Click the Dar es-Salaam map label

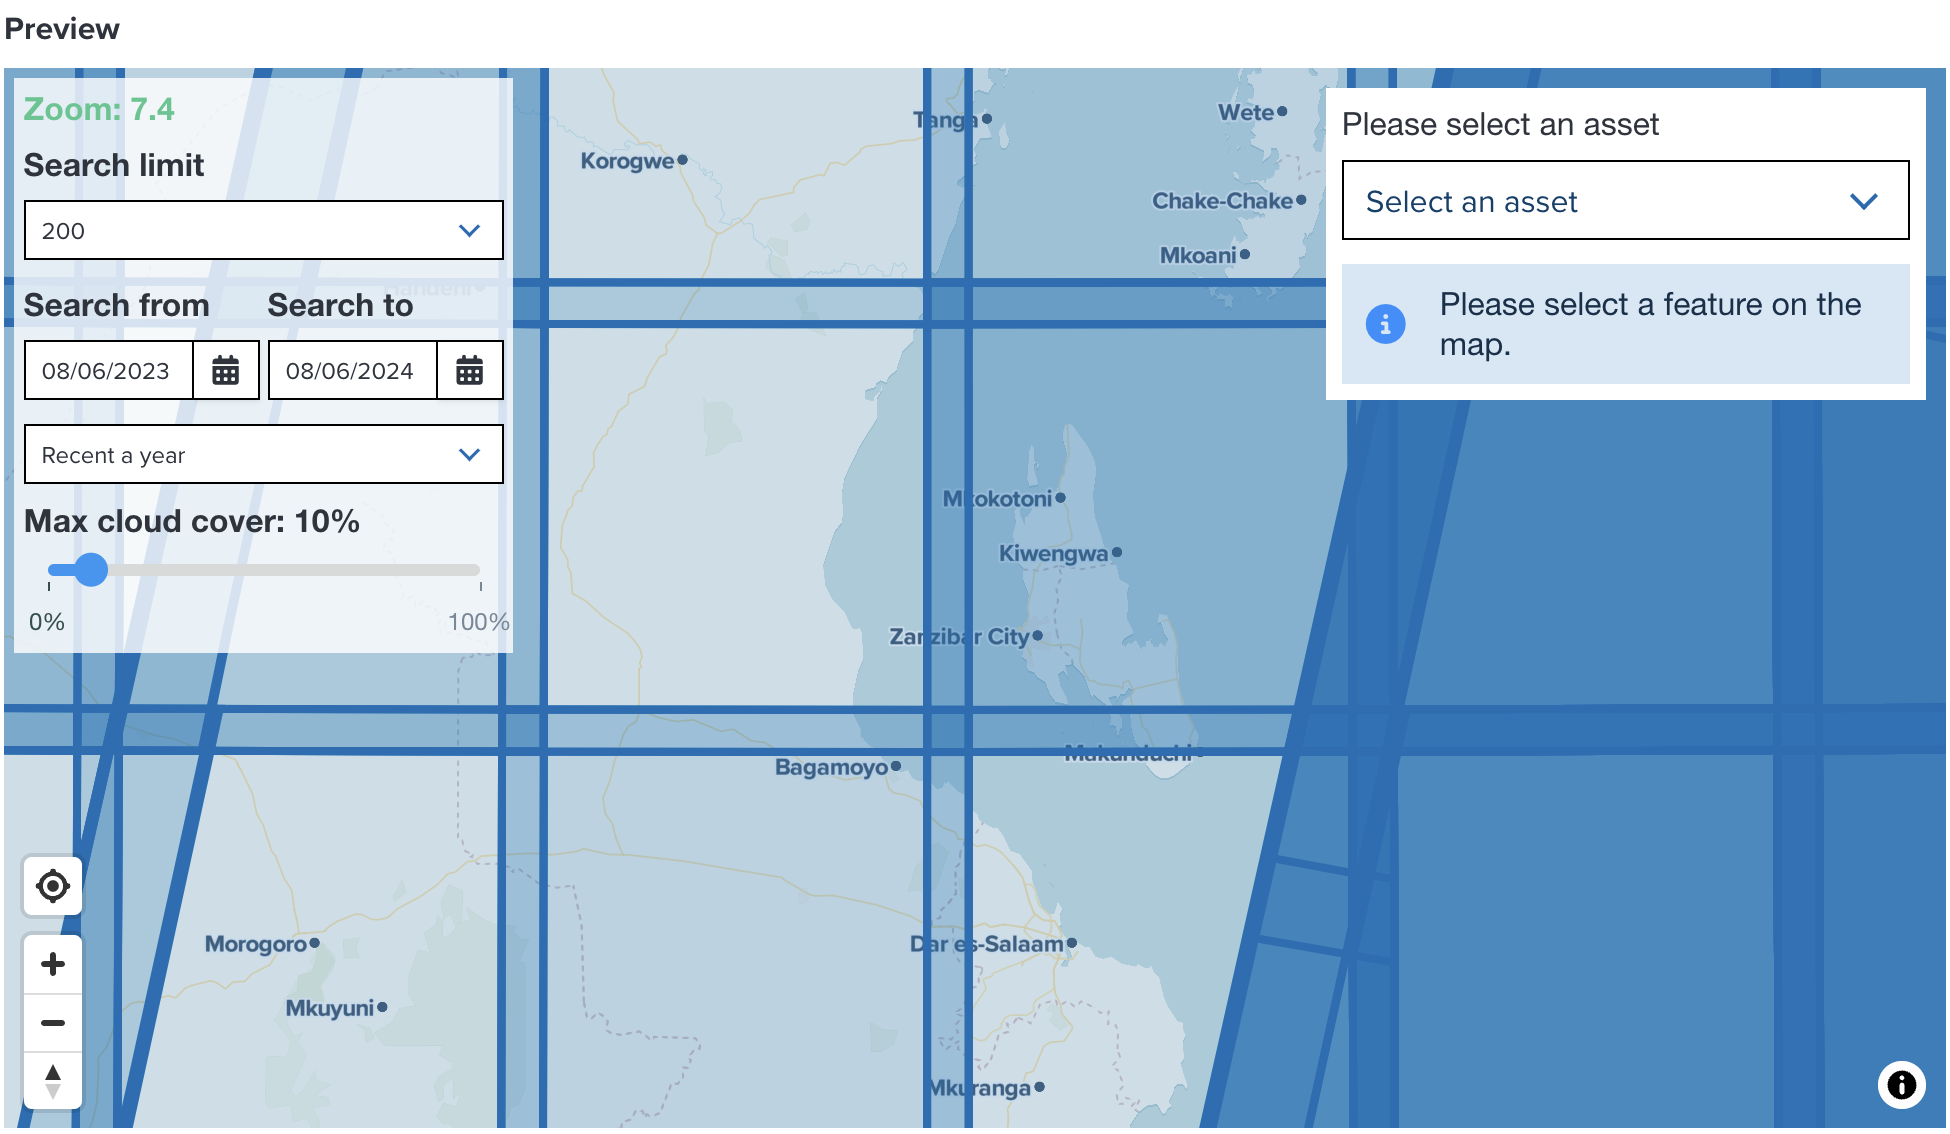[x=986, y=944]
